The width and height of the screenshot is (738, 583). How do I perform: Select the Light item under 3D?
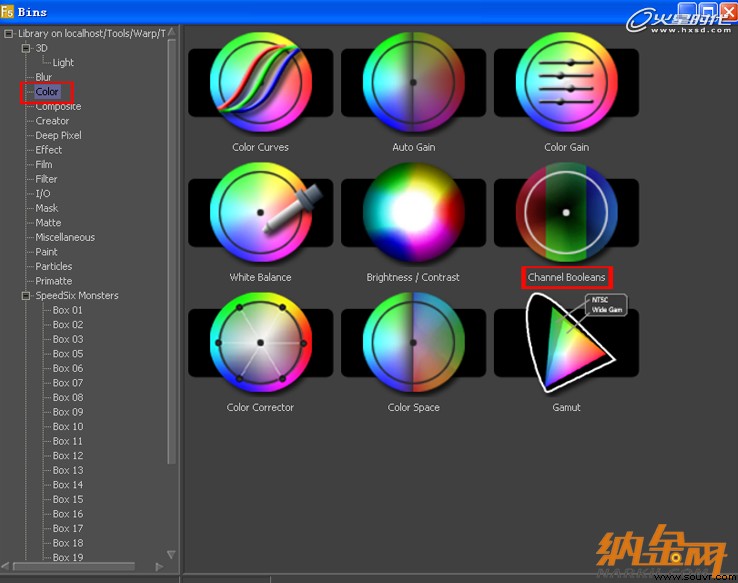point(63,62)
